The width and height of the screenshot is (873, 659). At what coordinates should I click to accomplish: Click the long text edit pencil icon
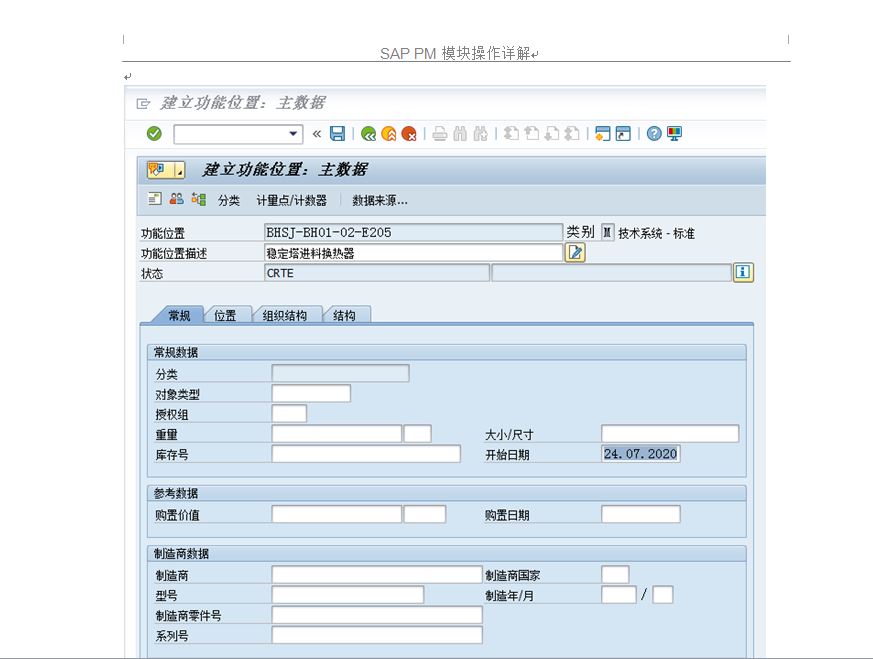coord(575,253)
